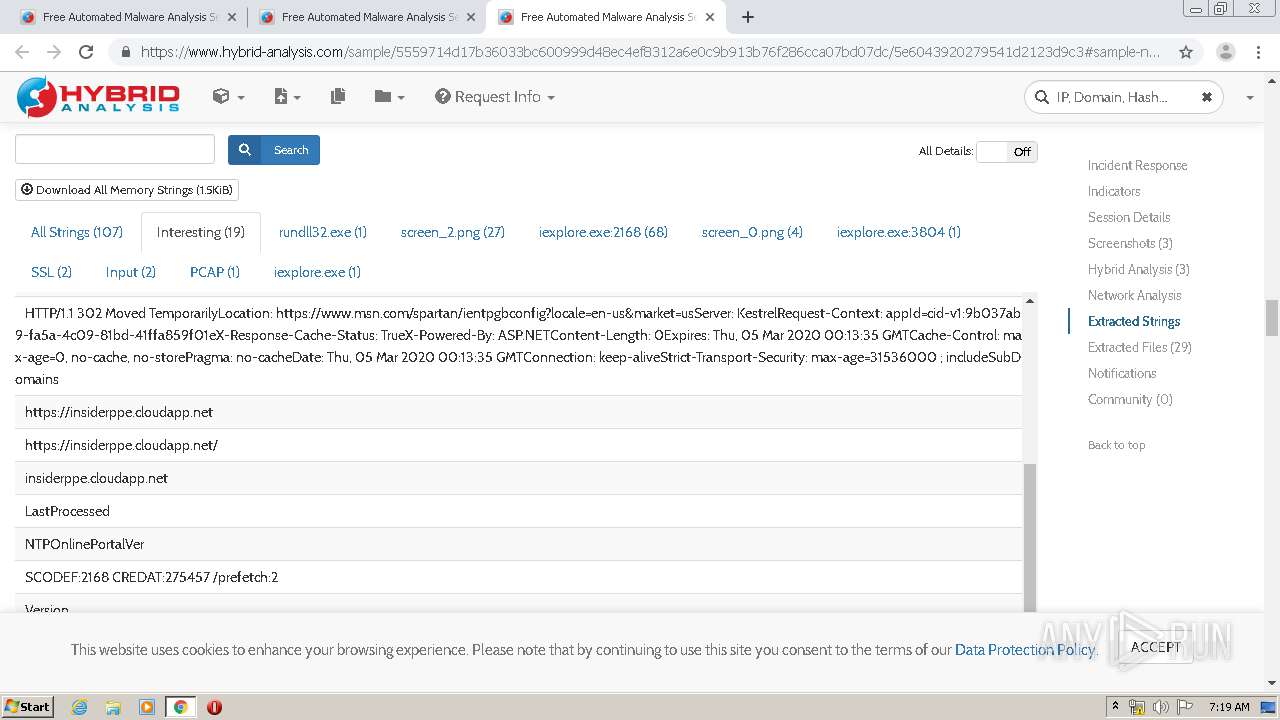This screenshot has height=720, width=1280.
Task: Click the volume speaker tray icon
Action: click(1161, 707)
